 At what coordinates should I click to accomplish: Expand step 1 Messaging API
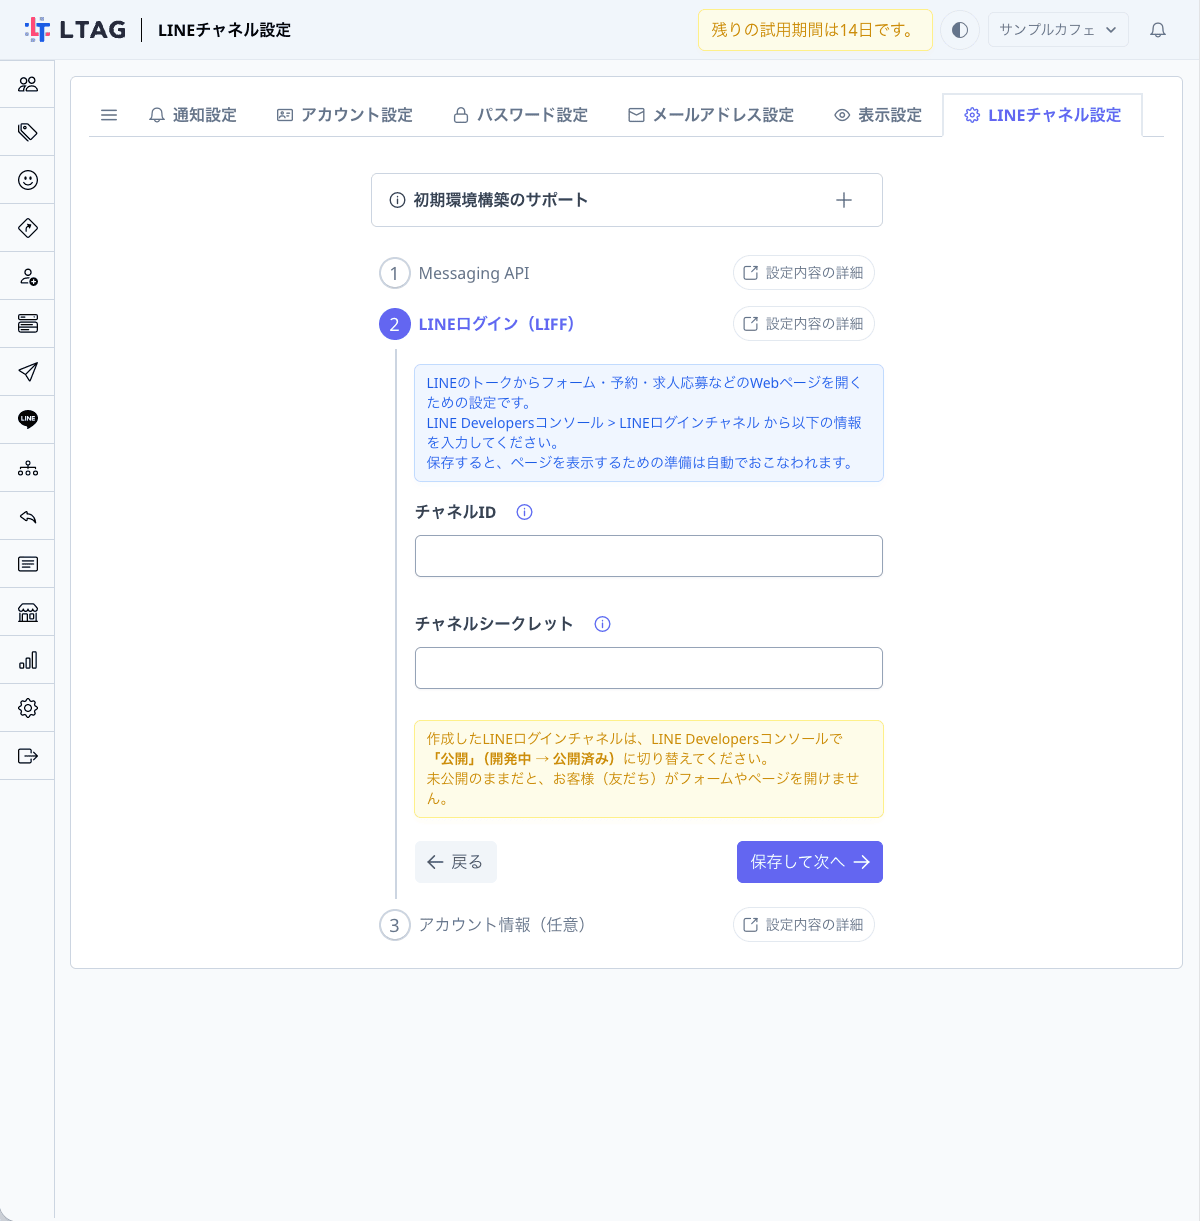[455, 273]
